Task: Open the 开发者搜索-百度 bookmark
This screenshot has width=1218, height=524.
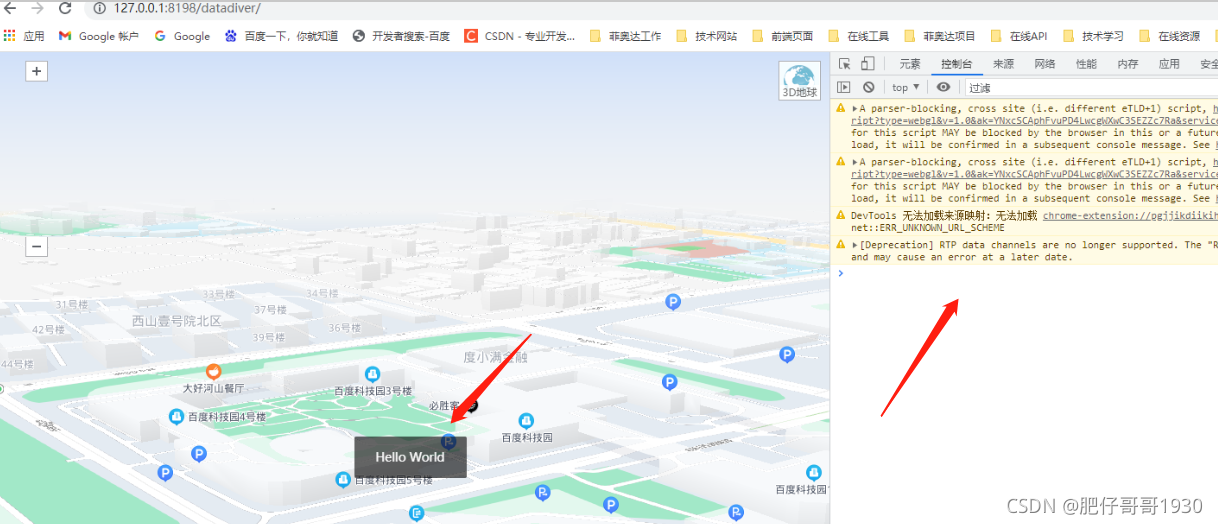Action: tap(401, 36)
